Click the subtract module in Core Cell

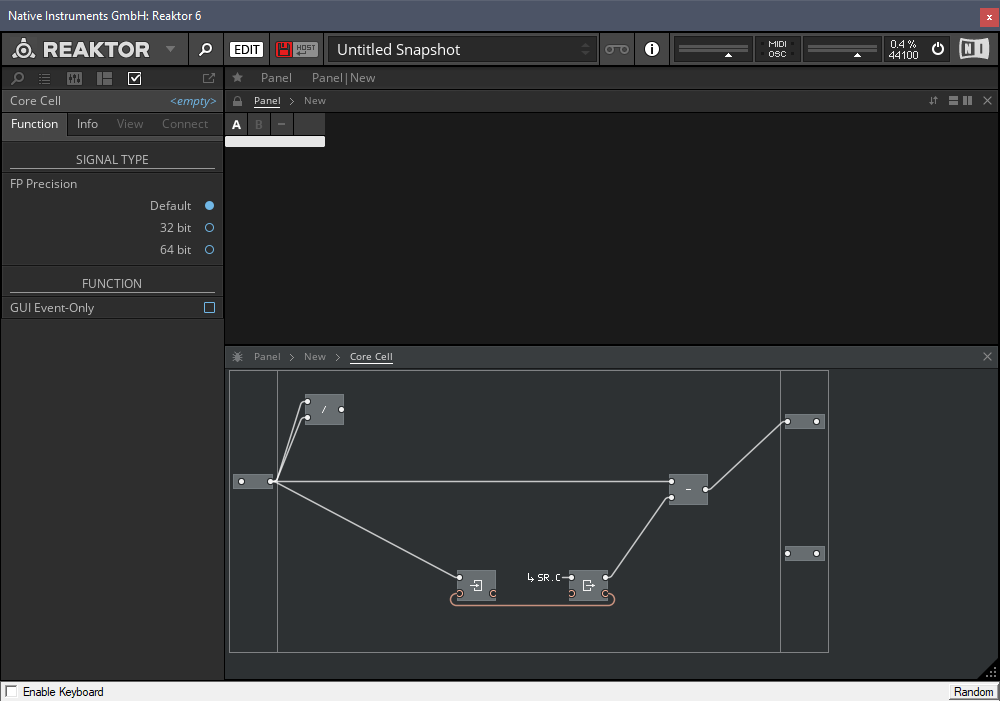click(688, 489)
